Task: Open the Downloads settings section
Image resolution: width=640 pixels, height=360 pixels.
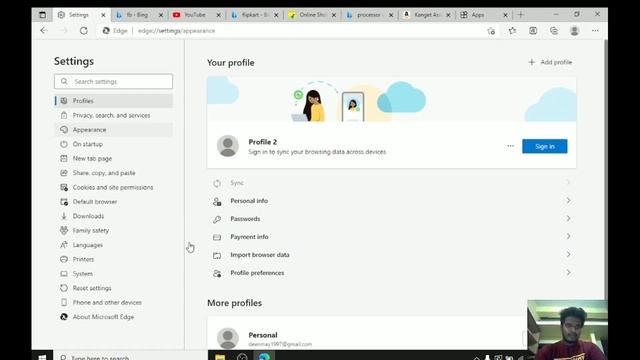Action: pyautogui.click(x=114, y=216)
